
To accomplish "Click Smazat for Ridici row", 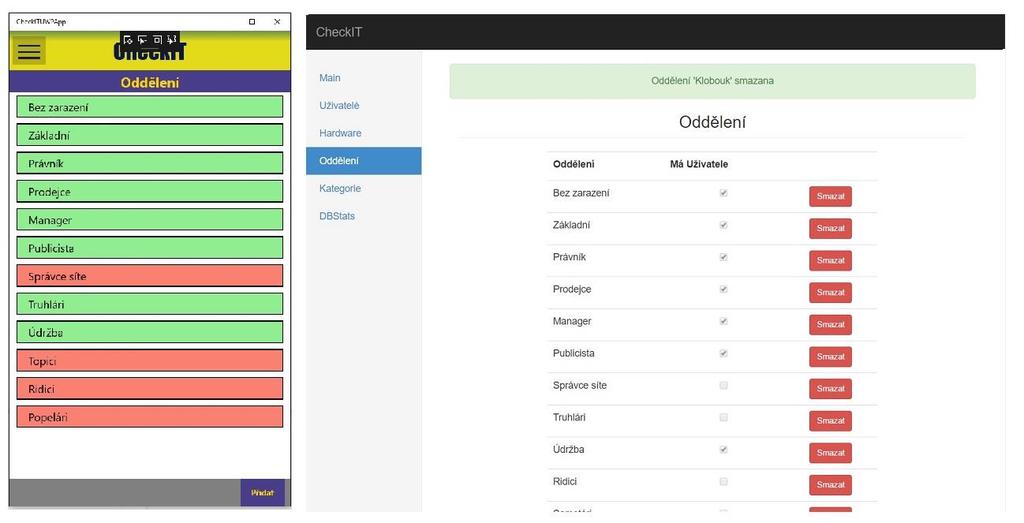I will [830, 484].
